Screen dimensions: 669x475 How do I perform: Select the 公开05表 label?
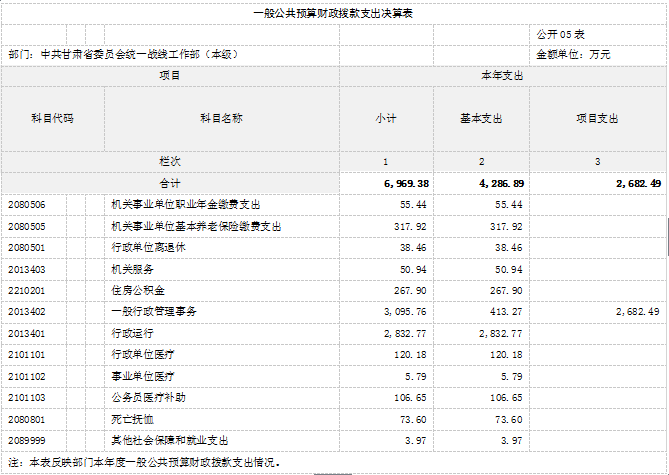[x=560, y=35]
